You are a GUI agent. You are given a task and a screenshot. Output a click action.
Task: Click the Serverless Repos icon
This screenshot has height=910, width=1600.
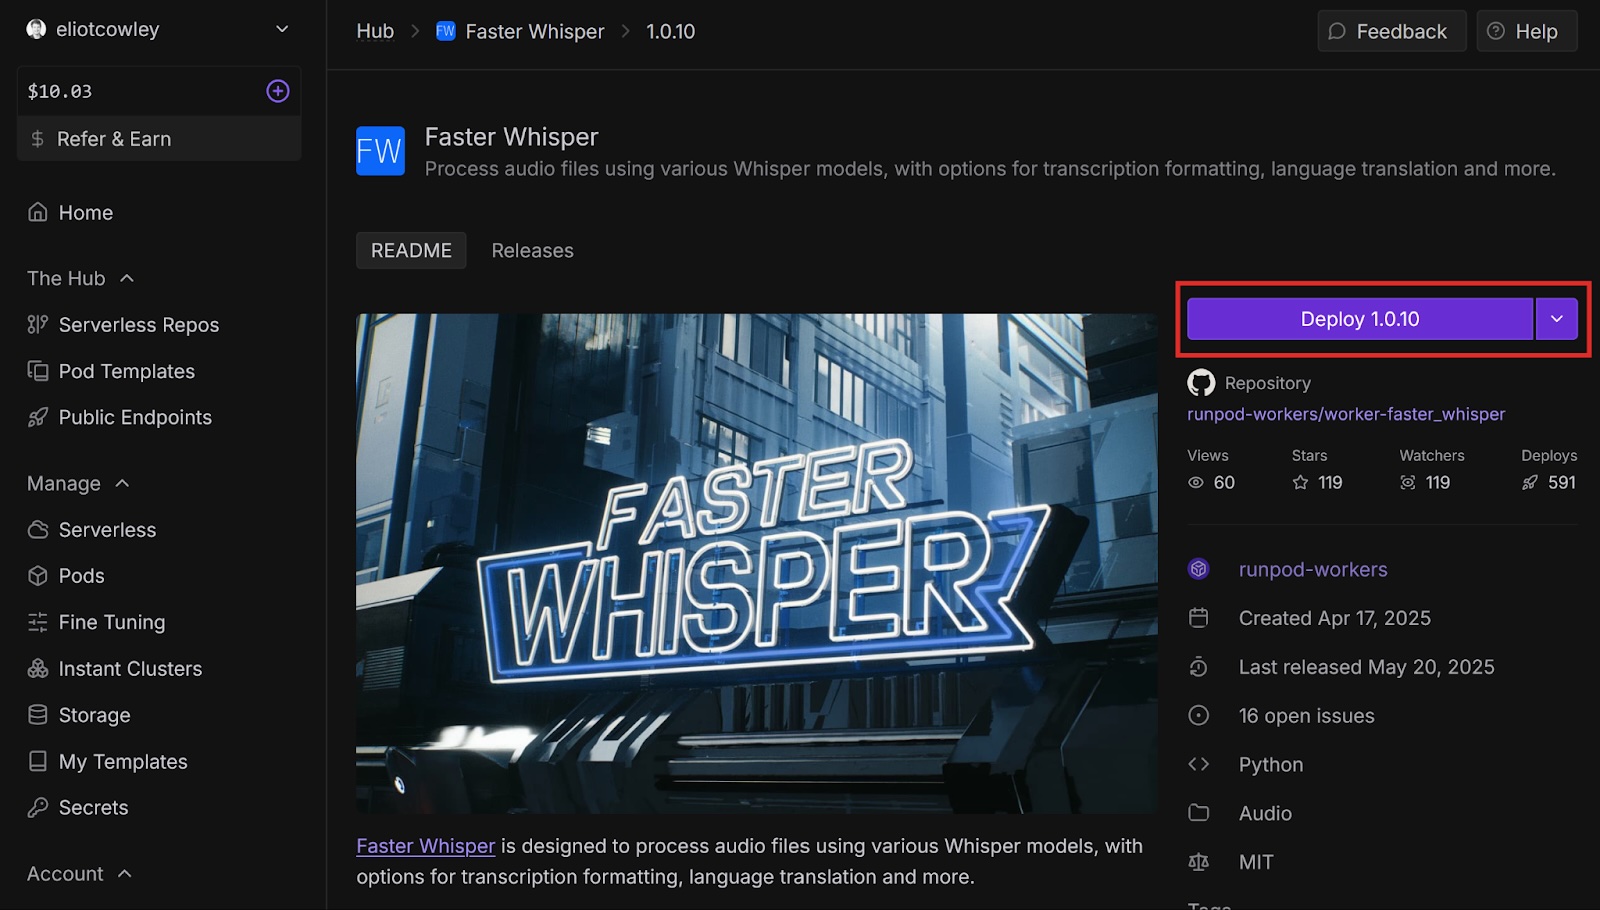pos(38,324)
